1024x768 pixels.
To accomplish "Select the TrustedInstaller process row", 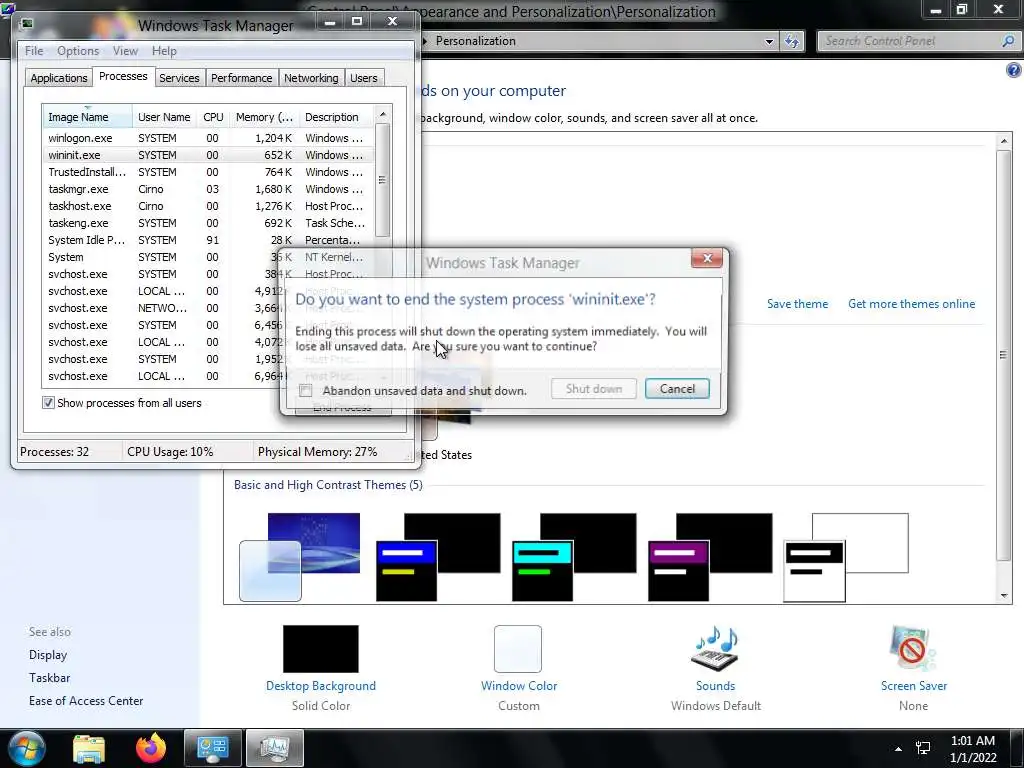I will (209, 172).
